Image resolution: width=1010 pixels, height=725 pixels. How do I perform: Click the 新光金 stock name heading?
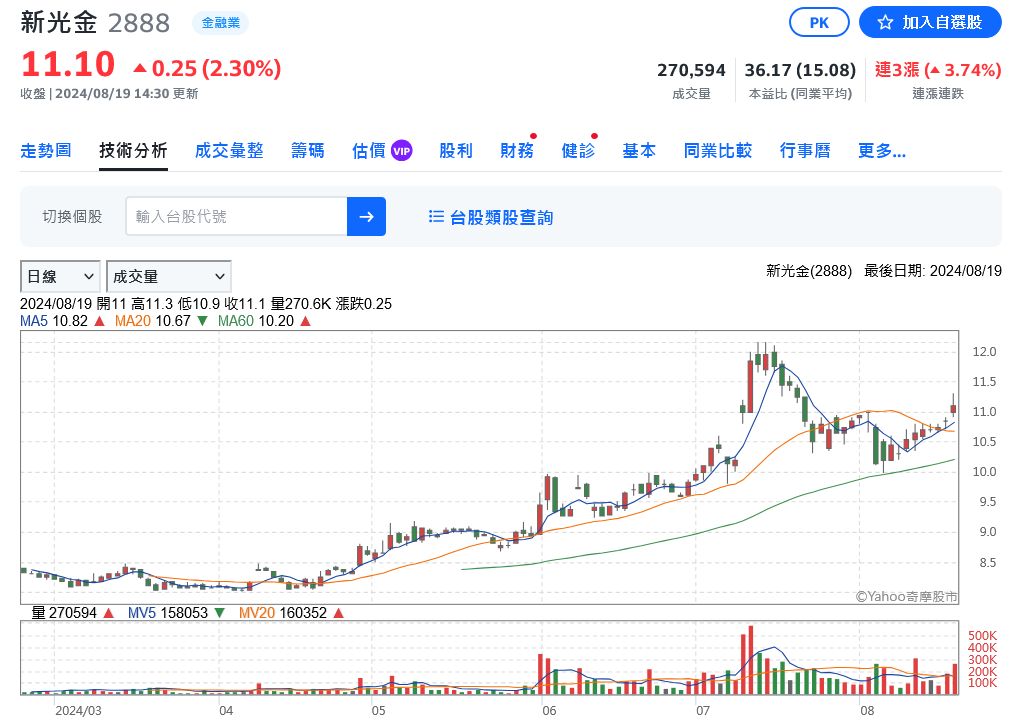point(59,23)
